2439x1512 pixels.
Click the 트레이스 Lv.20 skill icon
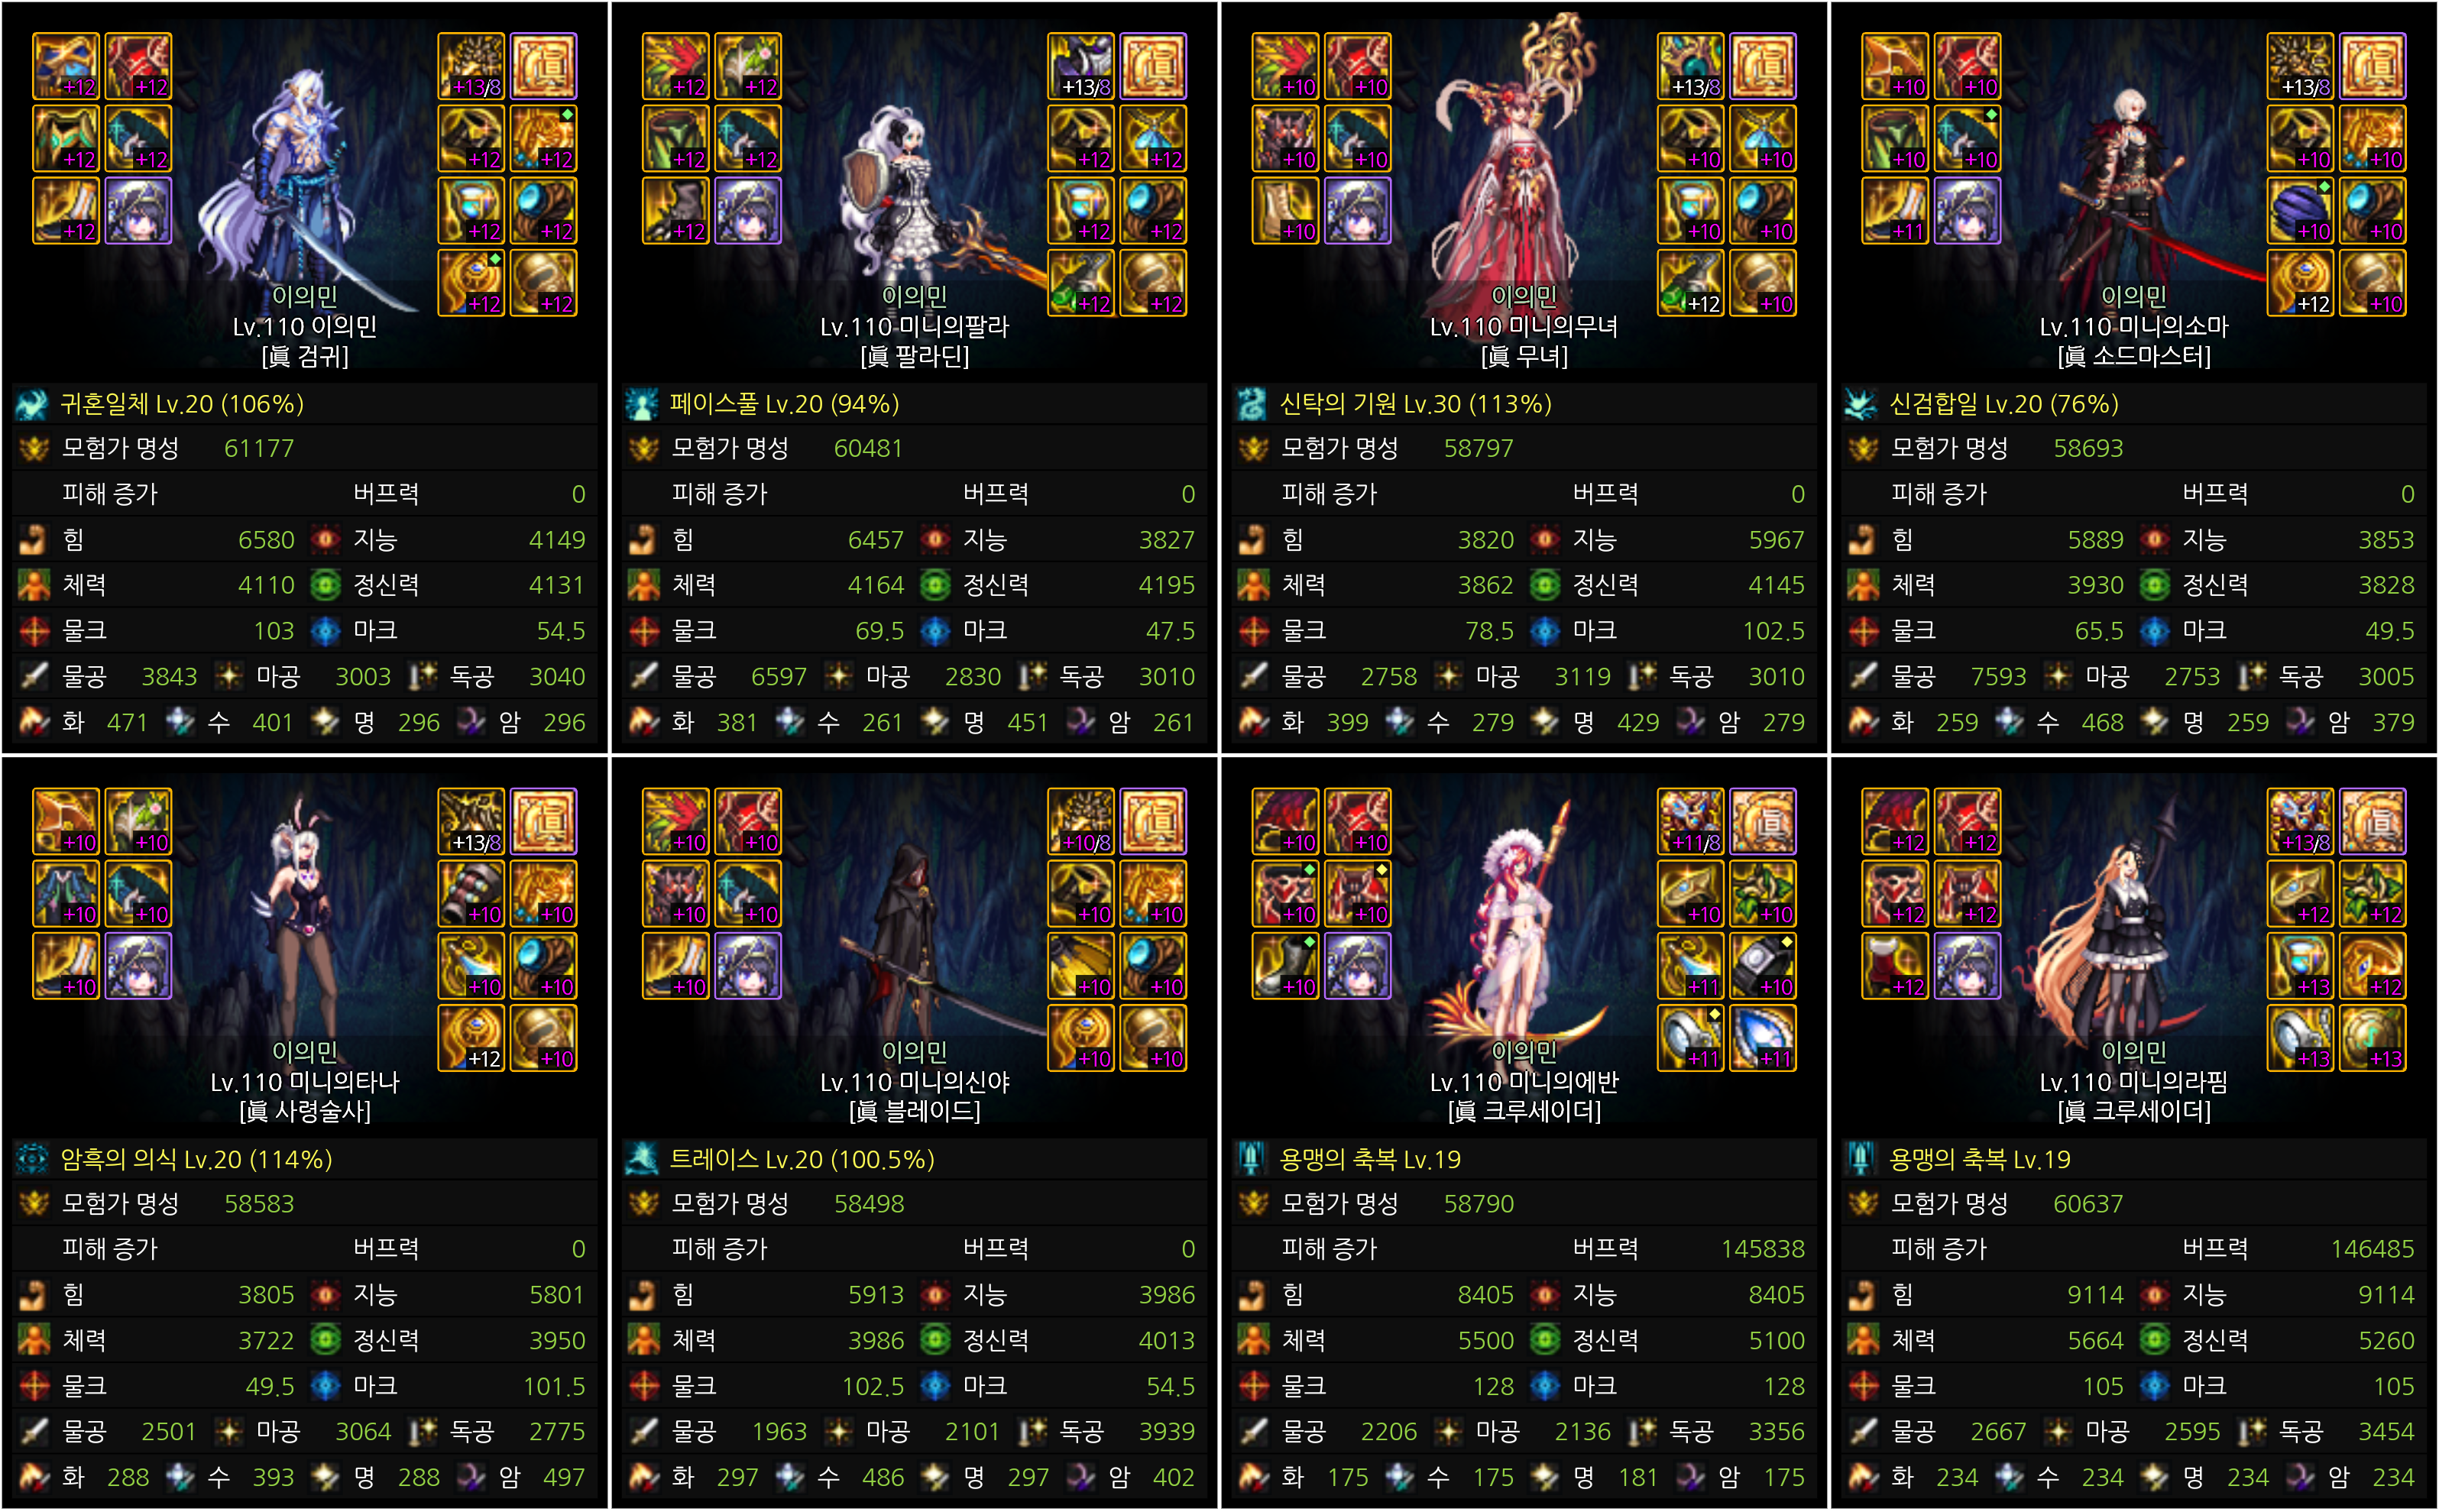(x=641, y=1159)
